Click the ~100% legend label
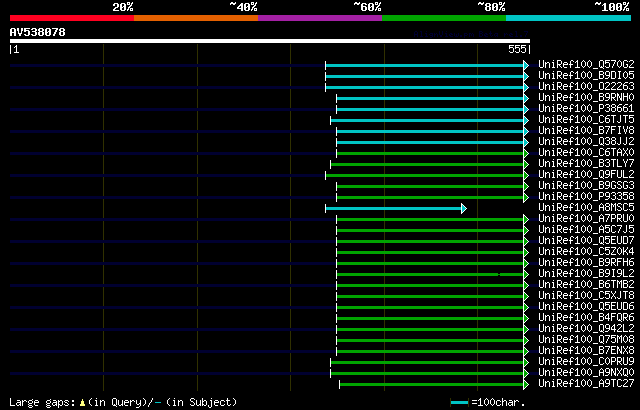The height and width of the screenshot is (410, 640). click(x=611, y=7)
